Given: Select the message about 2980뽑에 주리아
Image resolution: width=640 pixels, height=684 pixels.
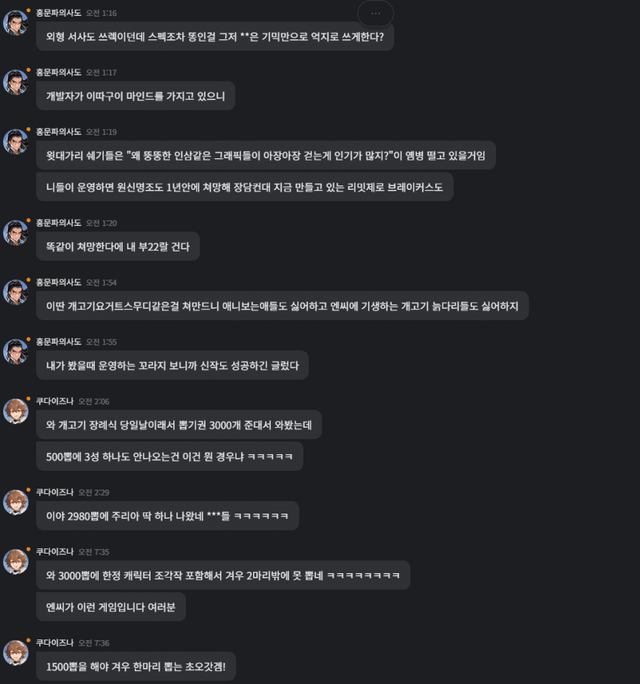Looking at the screenshot, I should pyautogui.click(x=168, y=516).
